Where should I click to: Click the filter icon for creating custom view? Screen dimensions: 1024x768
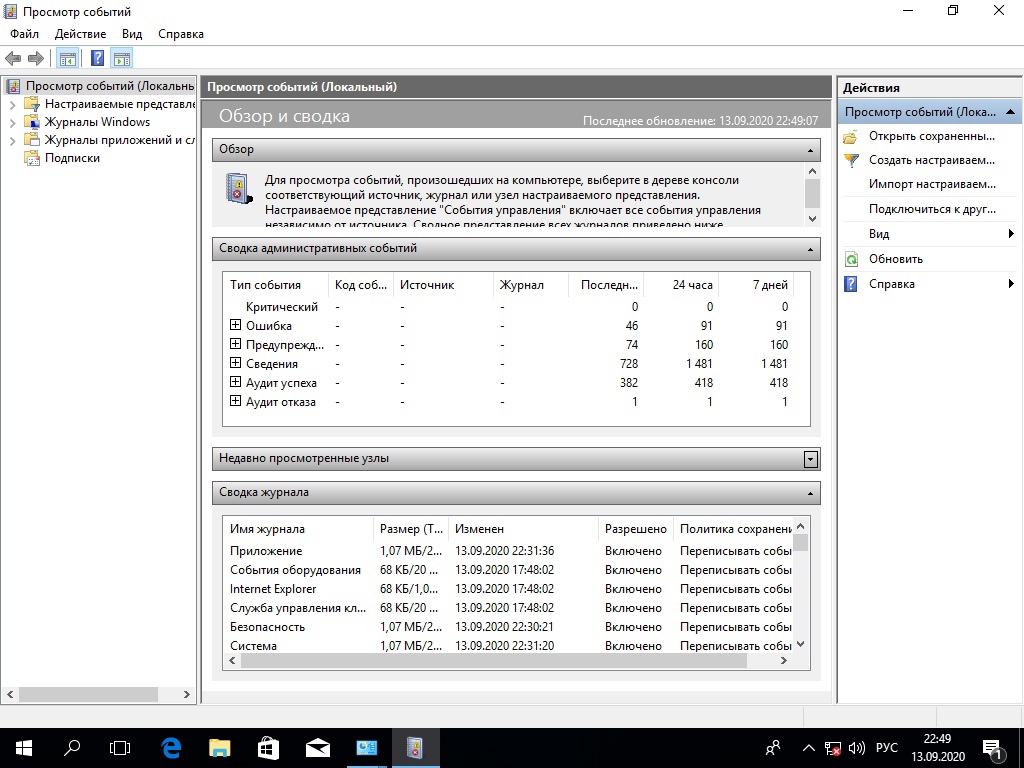pyautogui.click(x=851, y=160)
